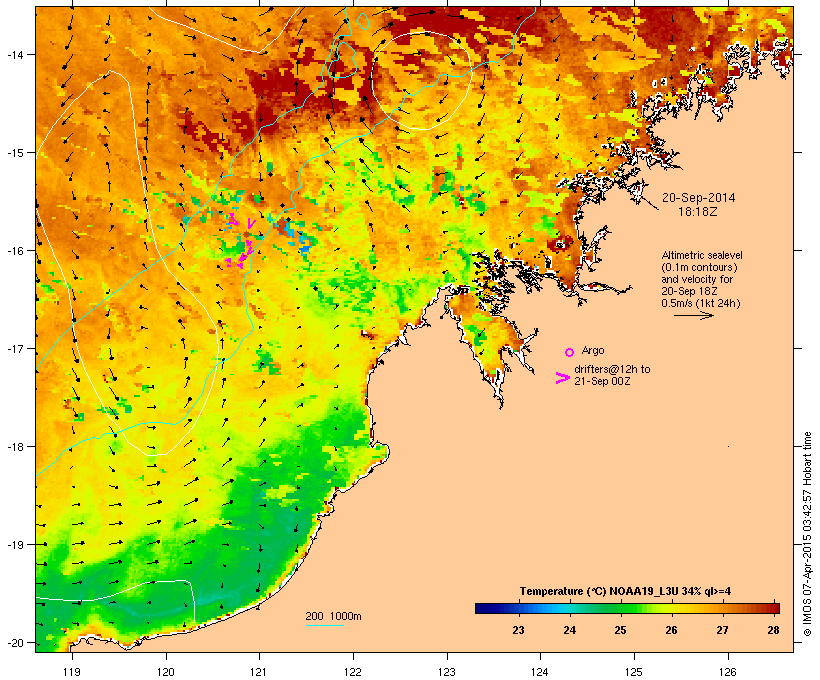820x680 pixels.
Task: Click the '20-Sep-2014' date label
Action: [x=698, y=198]
